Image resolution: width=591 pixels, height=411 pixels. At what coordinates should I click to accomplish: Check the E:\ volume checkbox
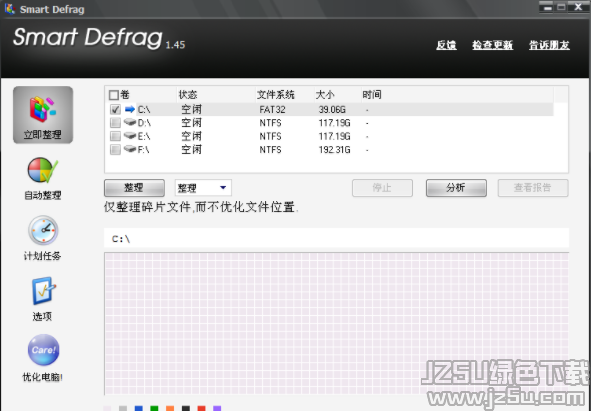(115, 136)
